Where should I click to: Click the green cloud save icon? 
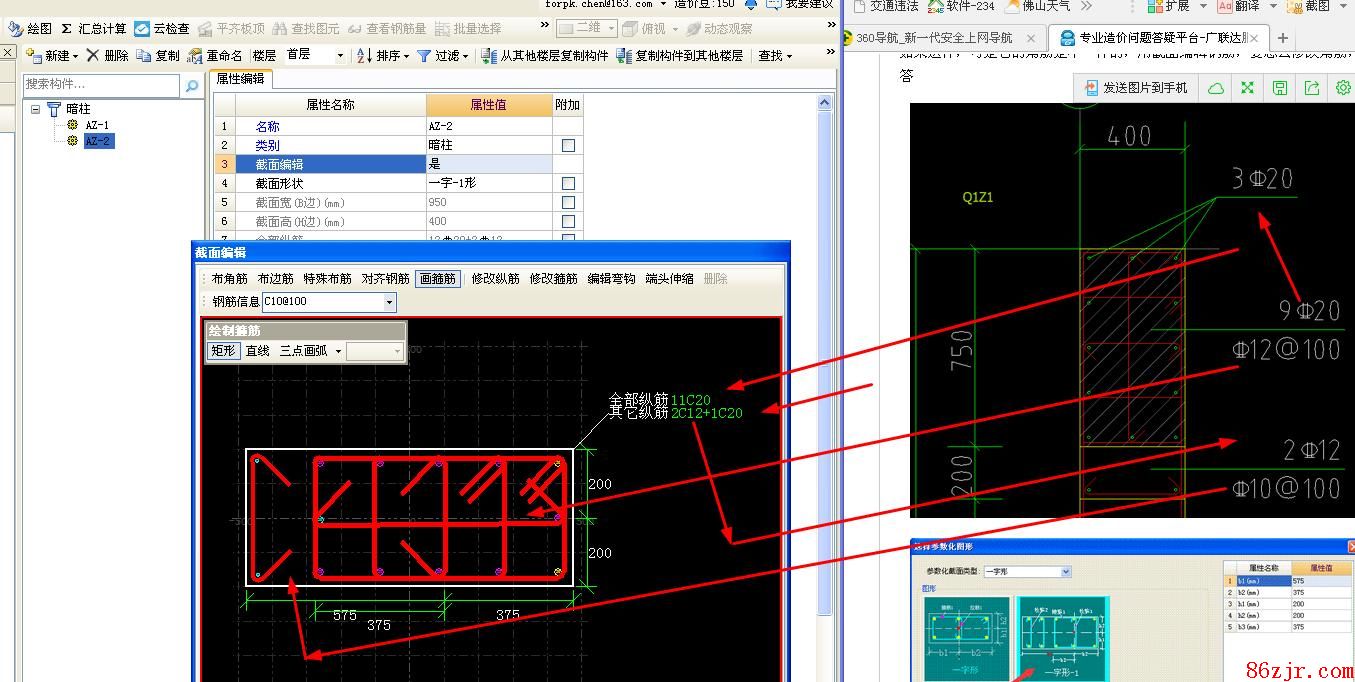[x=1216, y=88]
